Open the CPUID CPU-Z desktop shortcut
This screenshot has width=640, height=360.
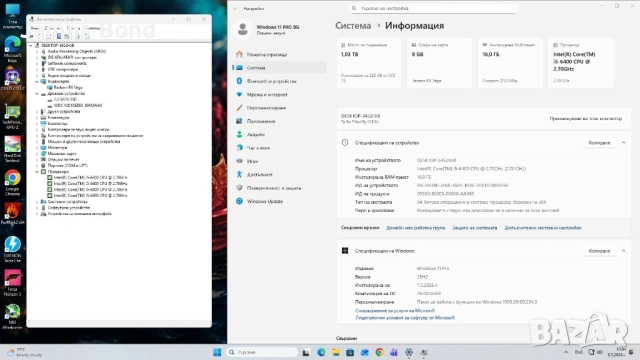pyautogui.click(x=12, y=80)
